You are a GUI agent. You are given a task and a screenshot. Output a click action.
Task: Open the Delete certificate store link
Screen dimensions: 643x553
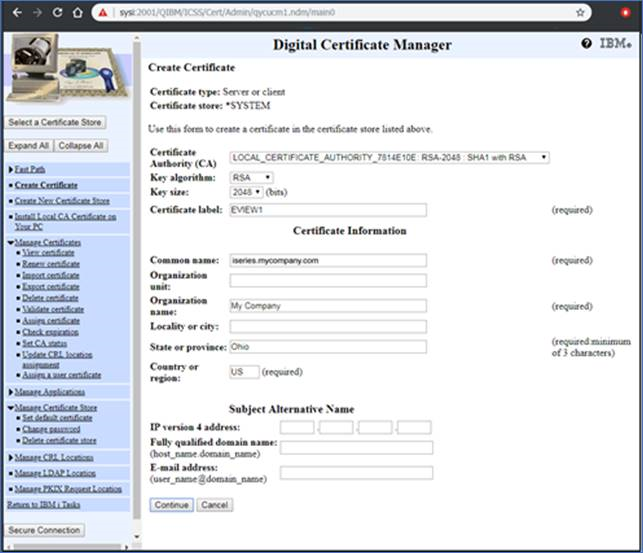coord(59,441)
